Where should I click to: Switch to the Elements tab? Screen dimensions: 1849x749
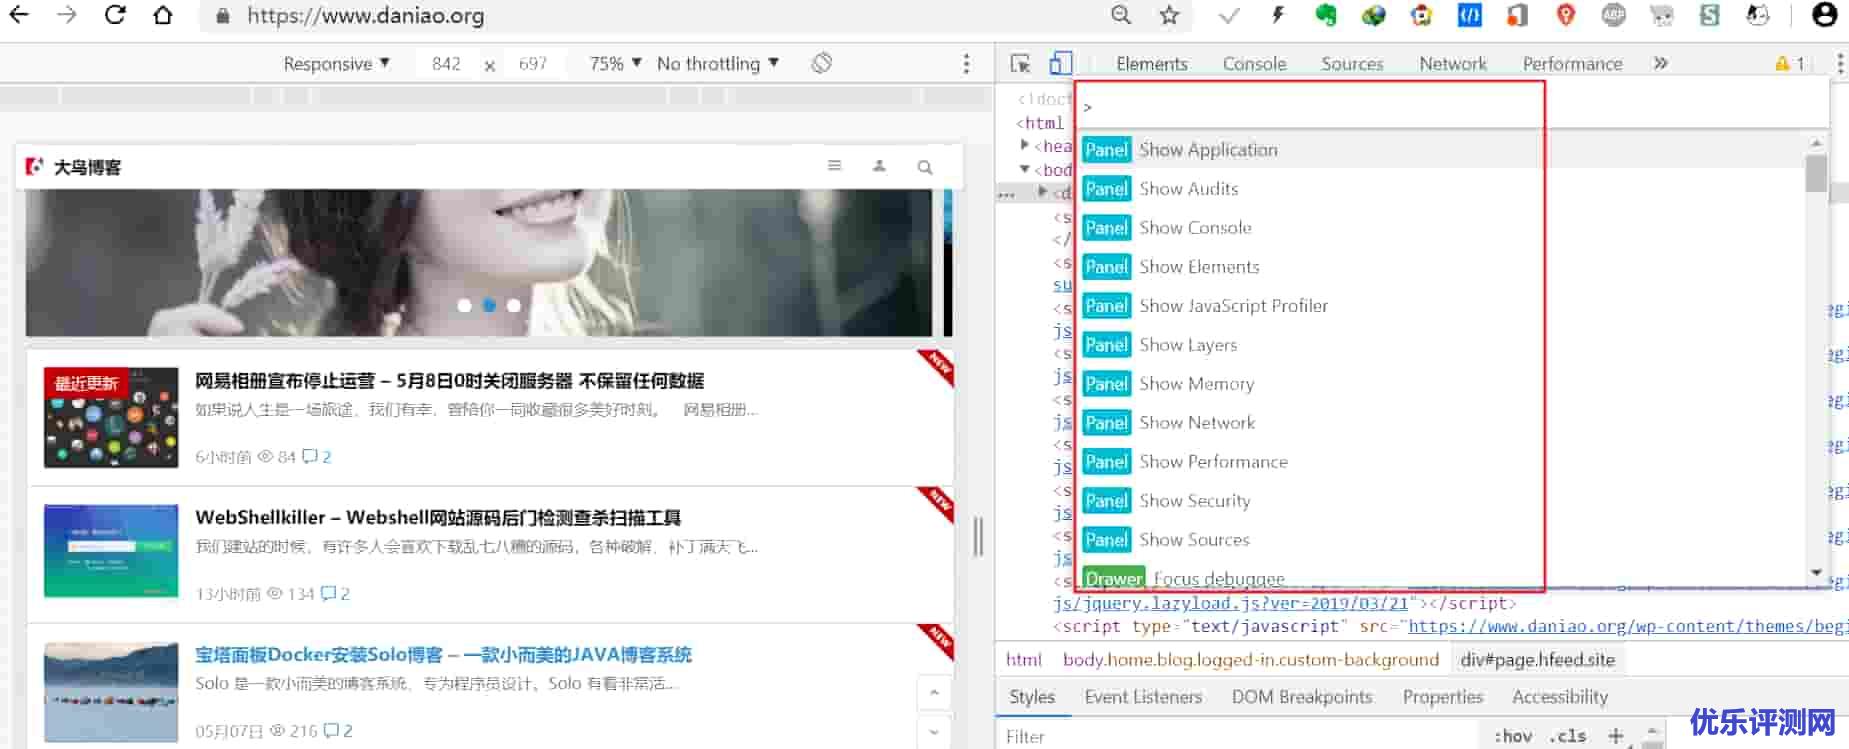point(1152,63)
